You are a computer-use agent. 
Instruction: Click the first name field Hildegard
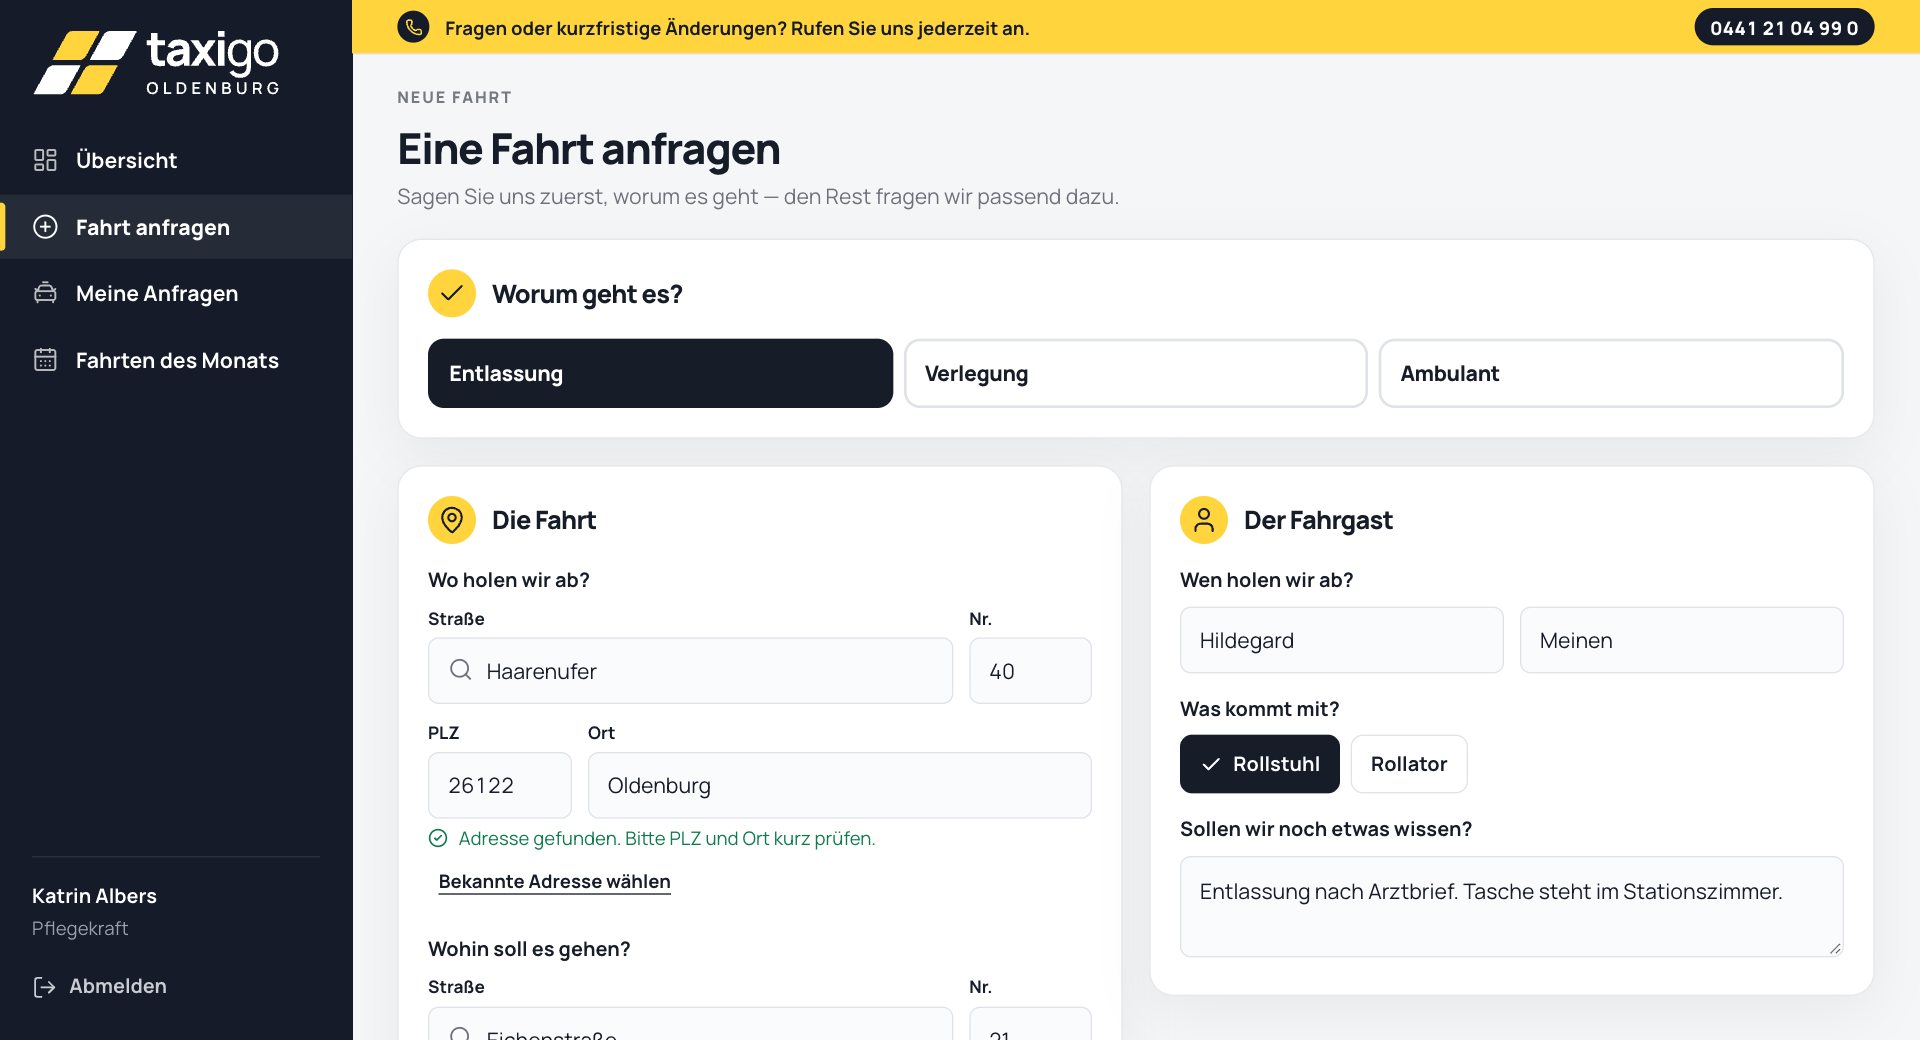point(1341,640)
